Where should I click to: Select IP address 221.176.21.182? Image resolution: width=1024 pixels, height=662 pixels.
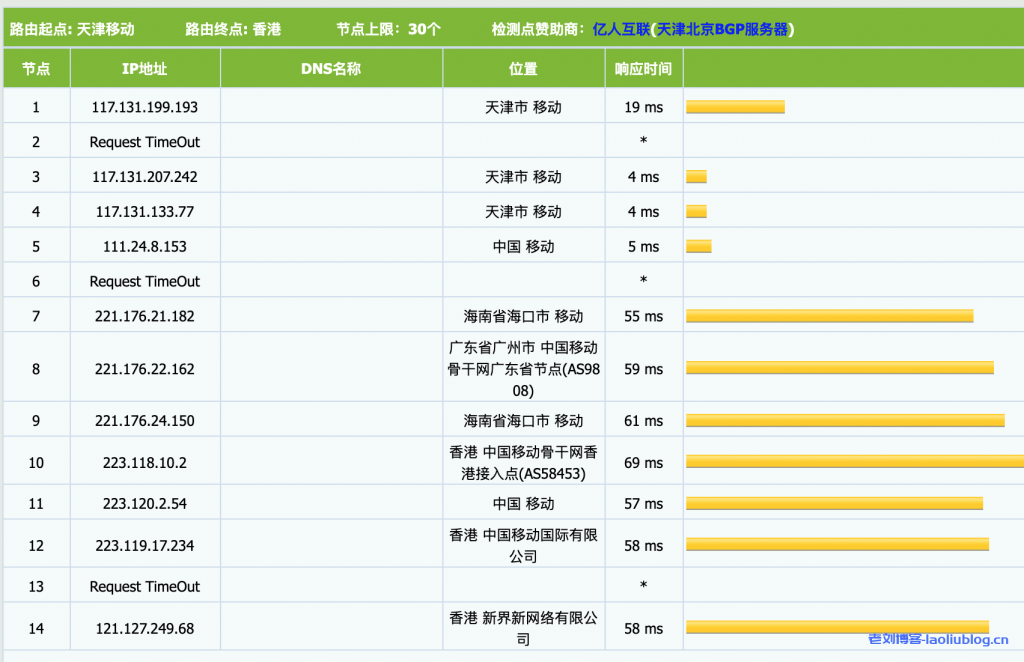click(144, 316)
